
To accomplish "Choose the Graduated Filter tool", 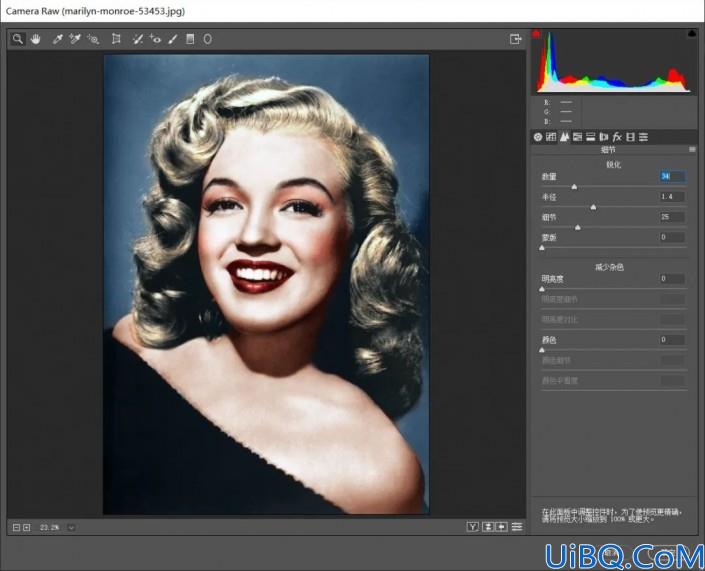I will (x=190, y=40).
